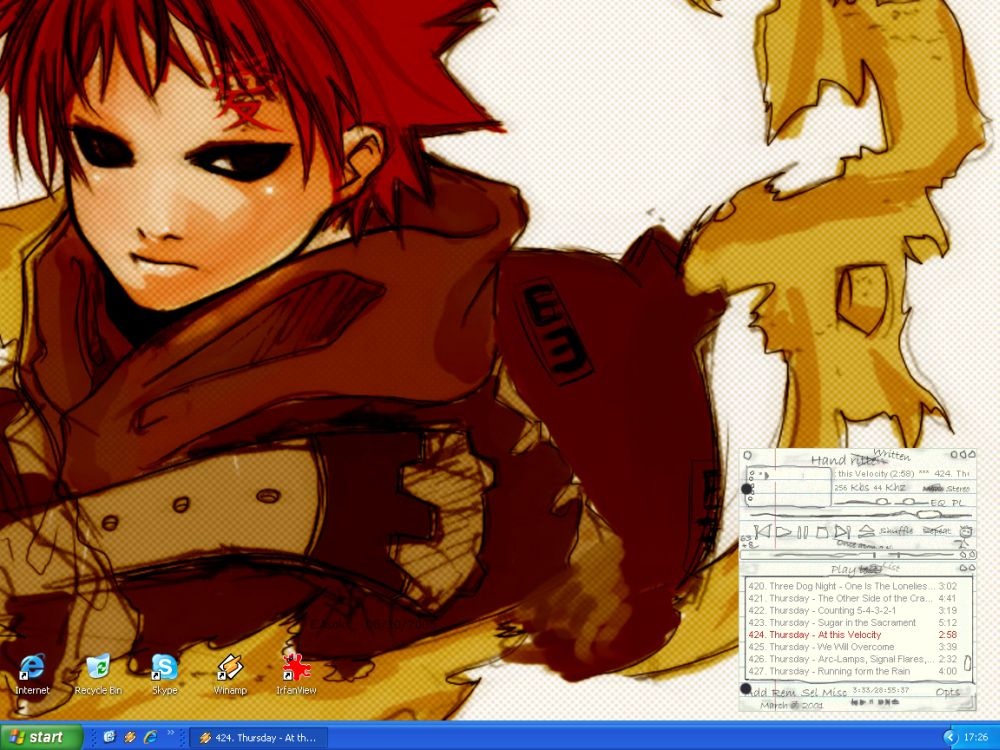The width and height of the screenshot is (1000, 750).
Task: Select the IrfanView desktop shortcut
Action: (x=296, y=673)
